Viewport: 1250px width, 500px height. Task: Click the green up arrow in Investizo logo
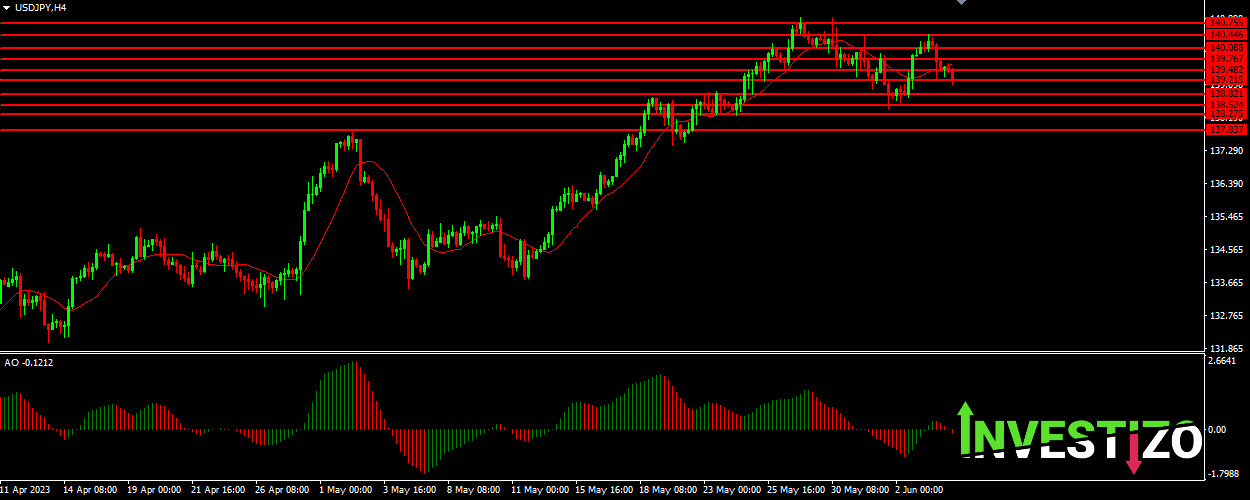coord(965,425)
